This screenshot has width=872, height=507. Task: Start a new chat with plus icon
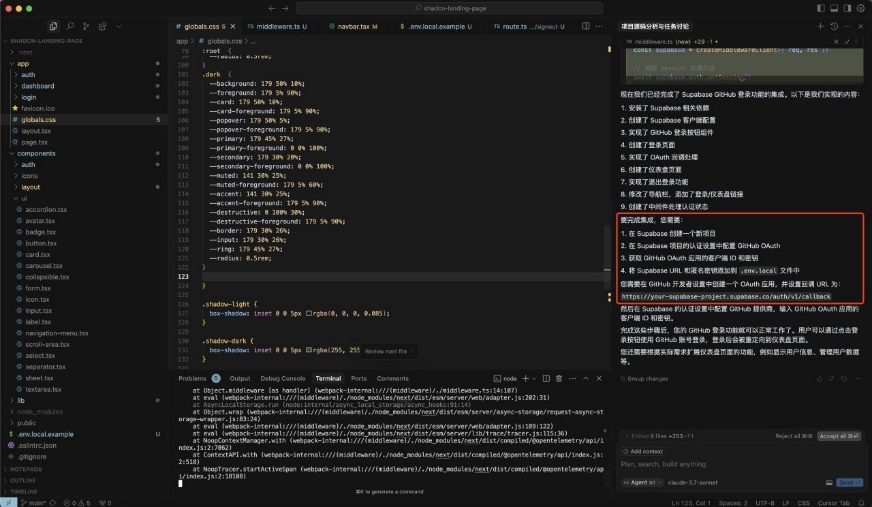pyautogui.click(x=820, y=26)
